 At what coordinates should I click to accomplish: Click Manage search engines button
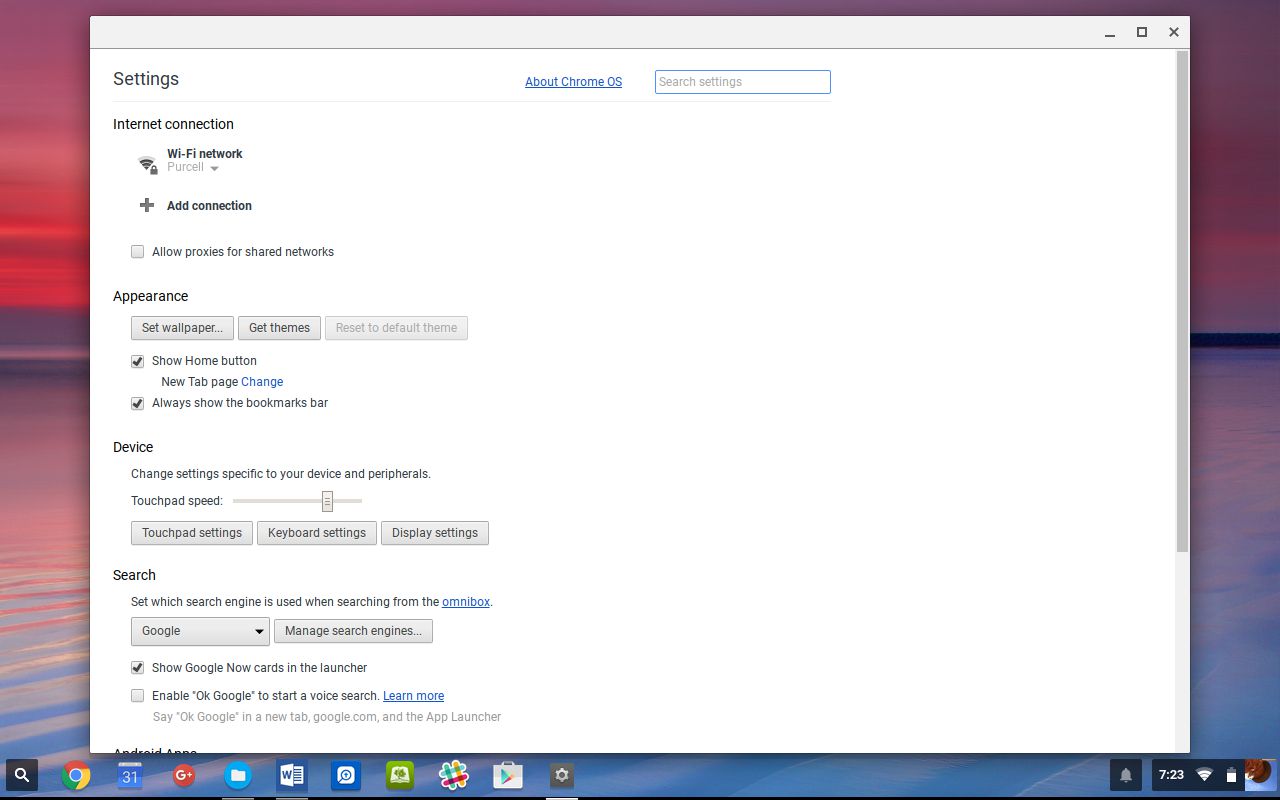353,631
